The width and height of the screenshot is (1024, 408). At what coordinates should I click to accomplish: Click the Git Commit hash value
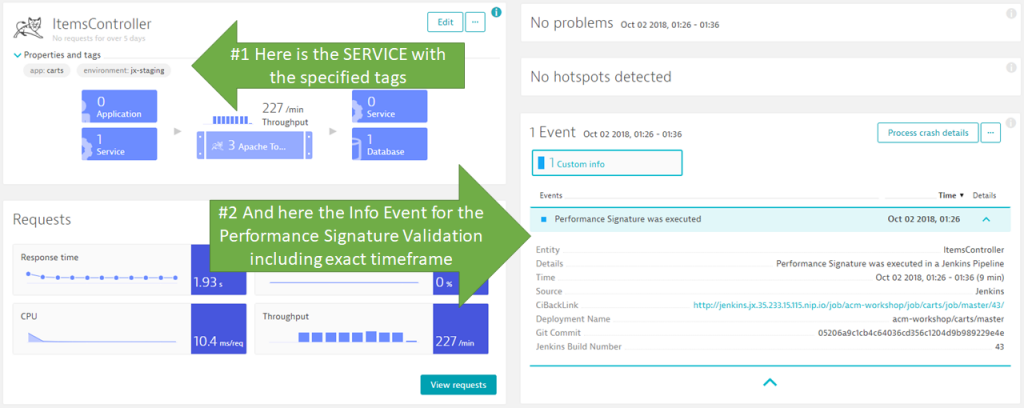click(911, 333)
